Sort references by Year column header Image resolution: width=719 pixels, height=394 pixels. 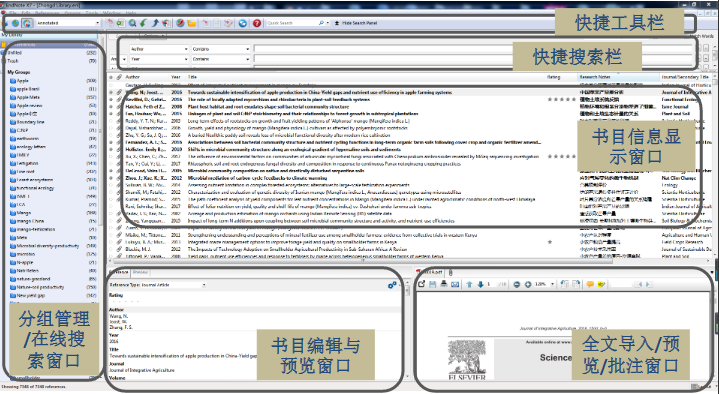point(176,77)
